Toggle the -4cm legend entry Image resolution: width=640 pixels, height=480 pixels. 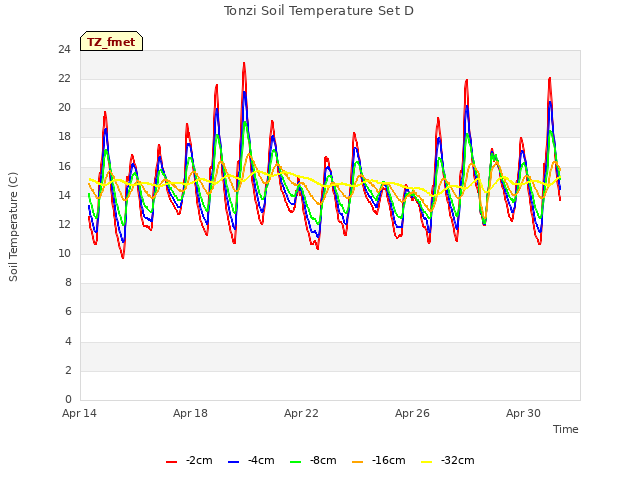(x=251, y=460)
